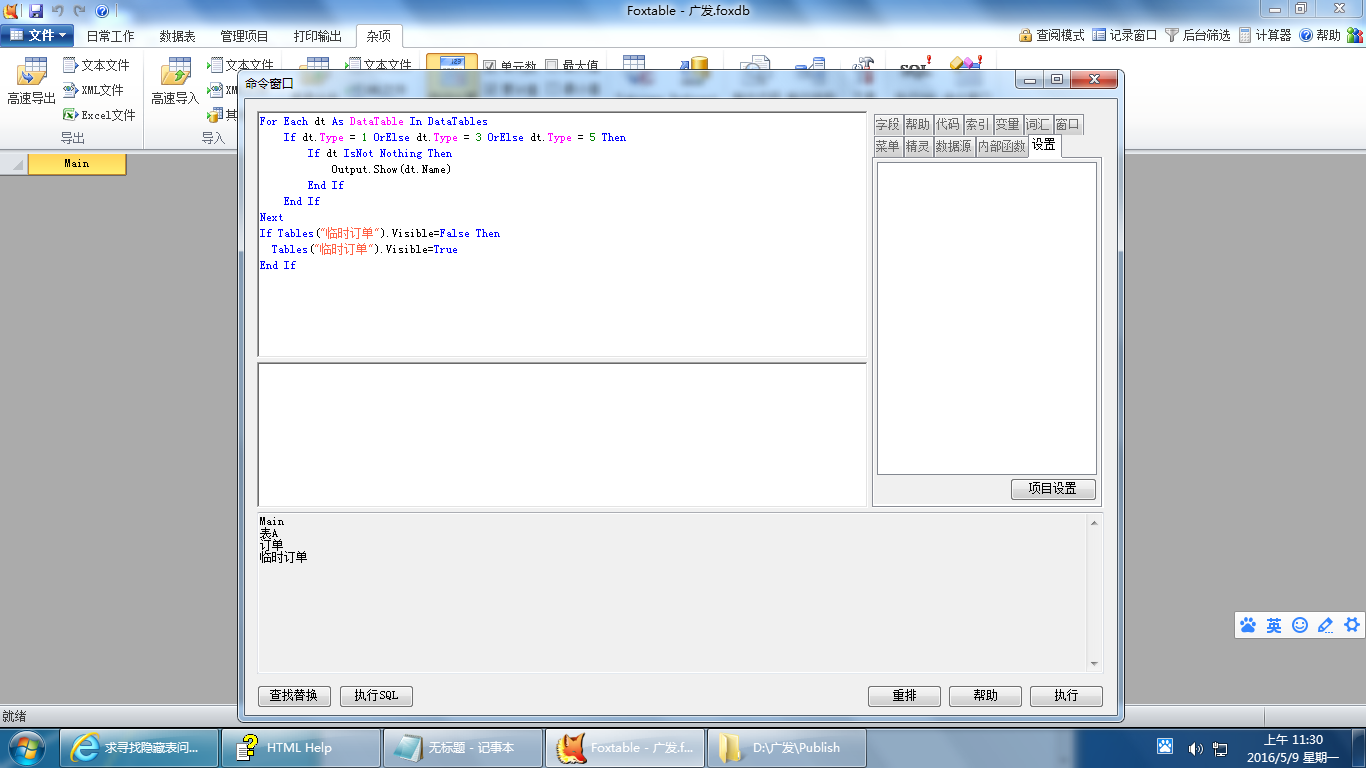Screen dimensions: 1366x768
Task: Export to 文本文件 in the 导出 group
Action: (96, 65)
